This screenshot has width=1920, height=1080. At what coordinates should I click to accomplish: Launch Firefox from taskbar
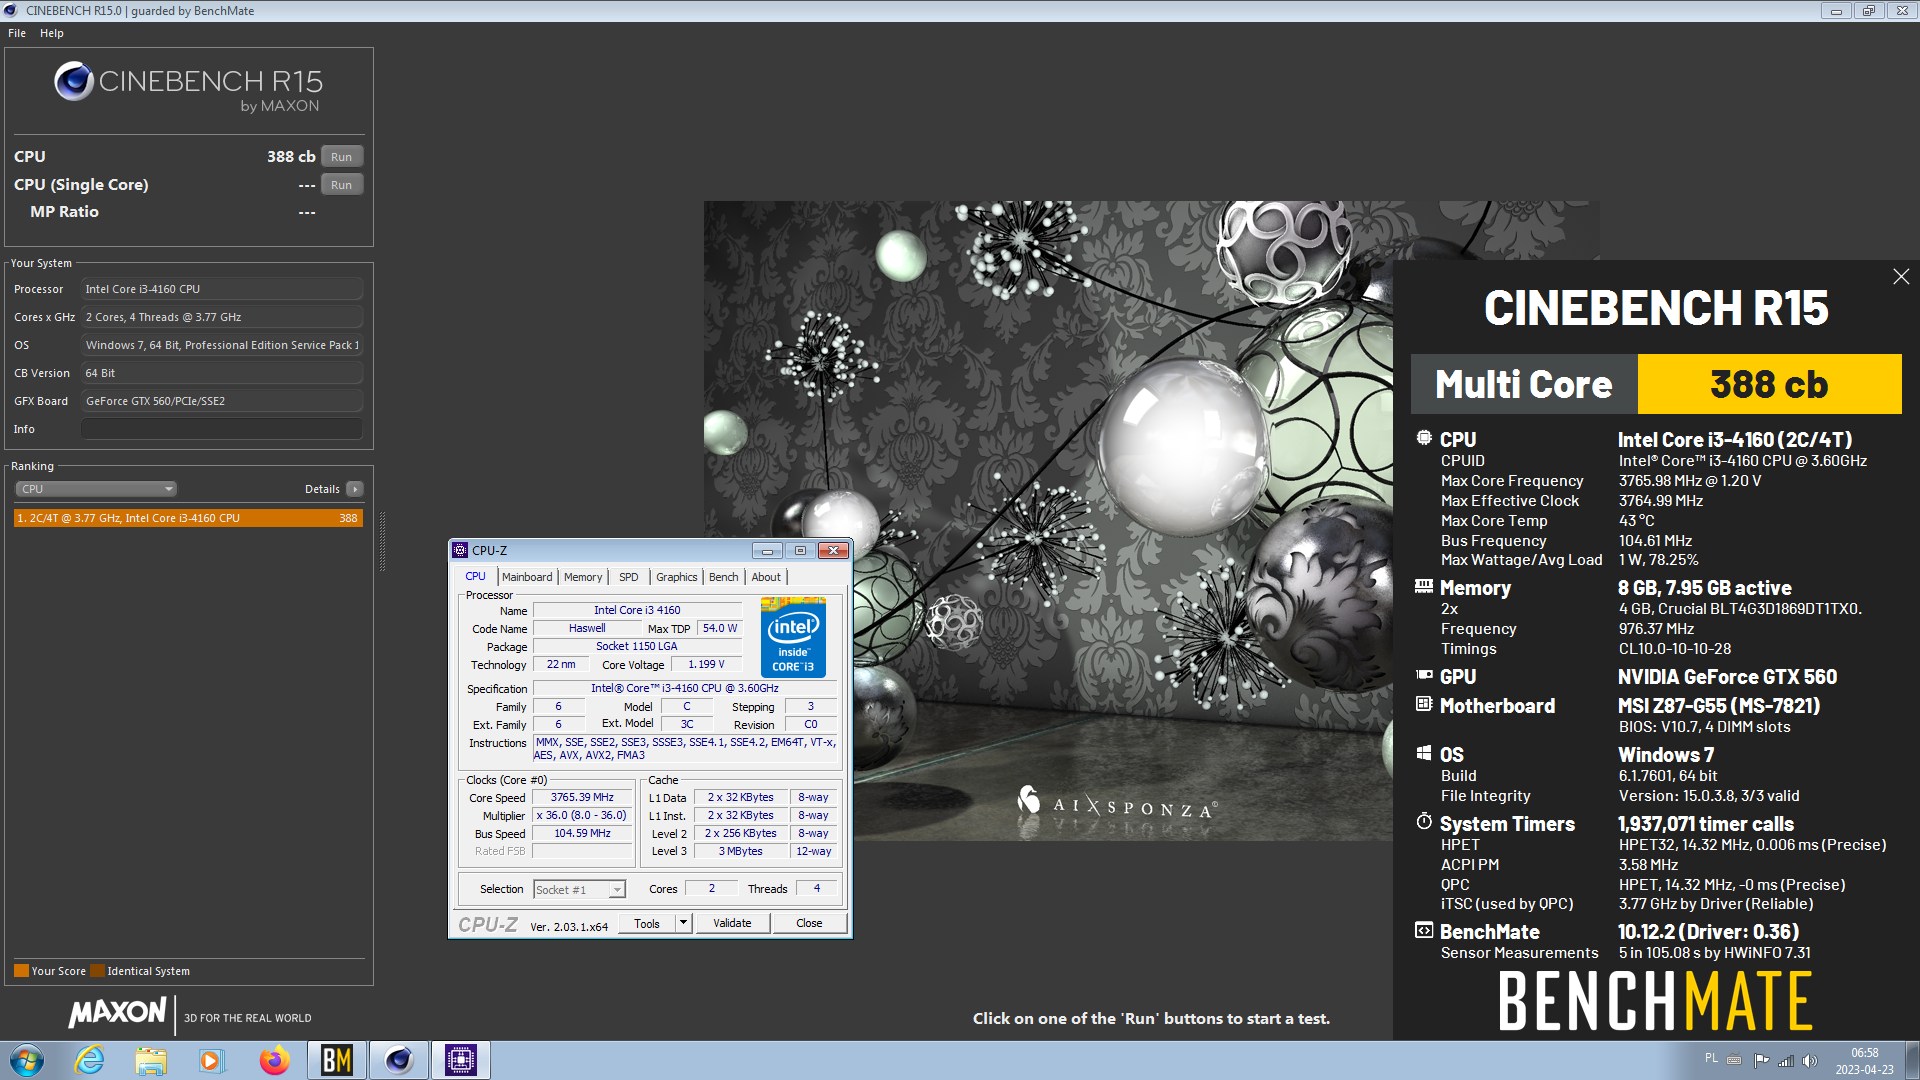click(274, 1060)
